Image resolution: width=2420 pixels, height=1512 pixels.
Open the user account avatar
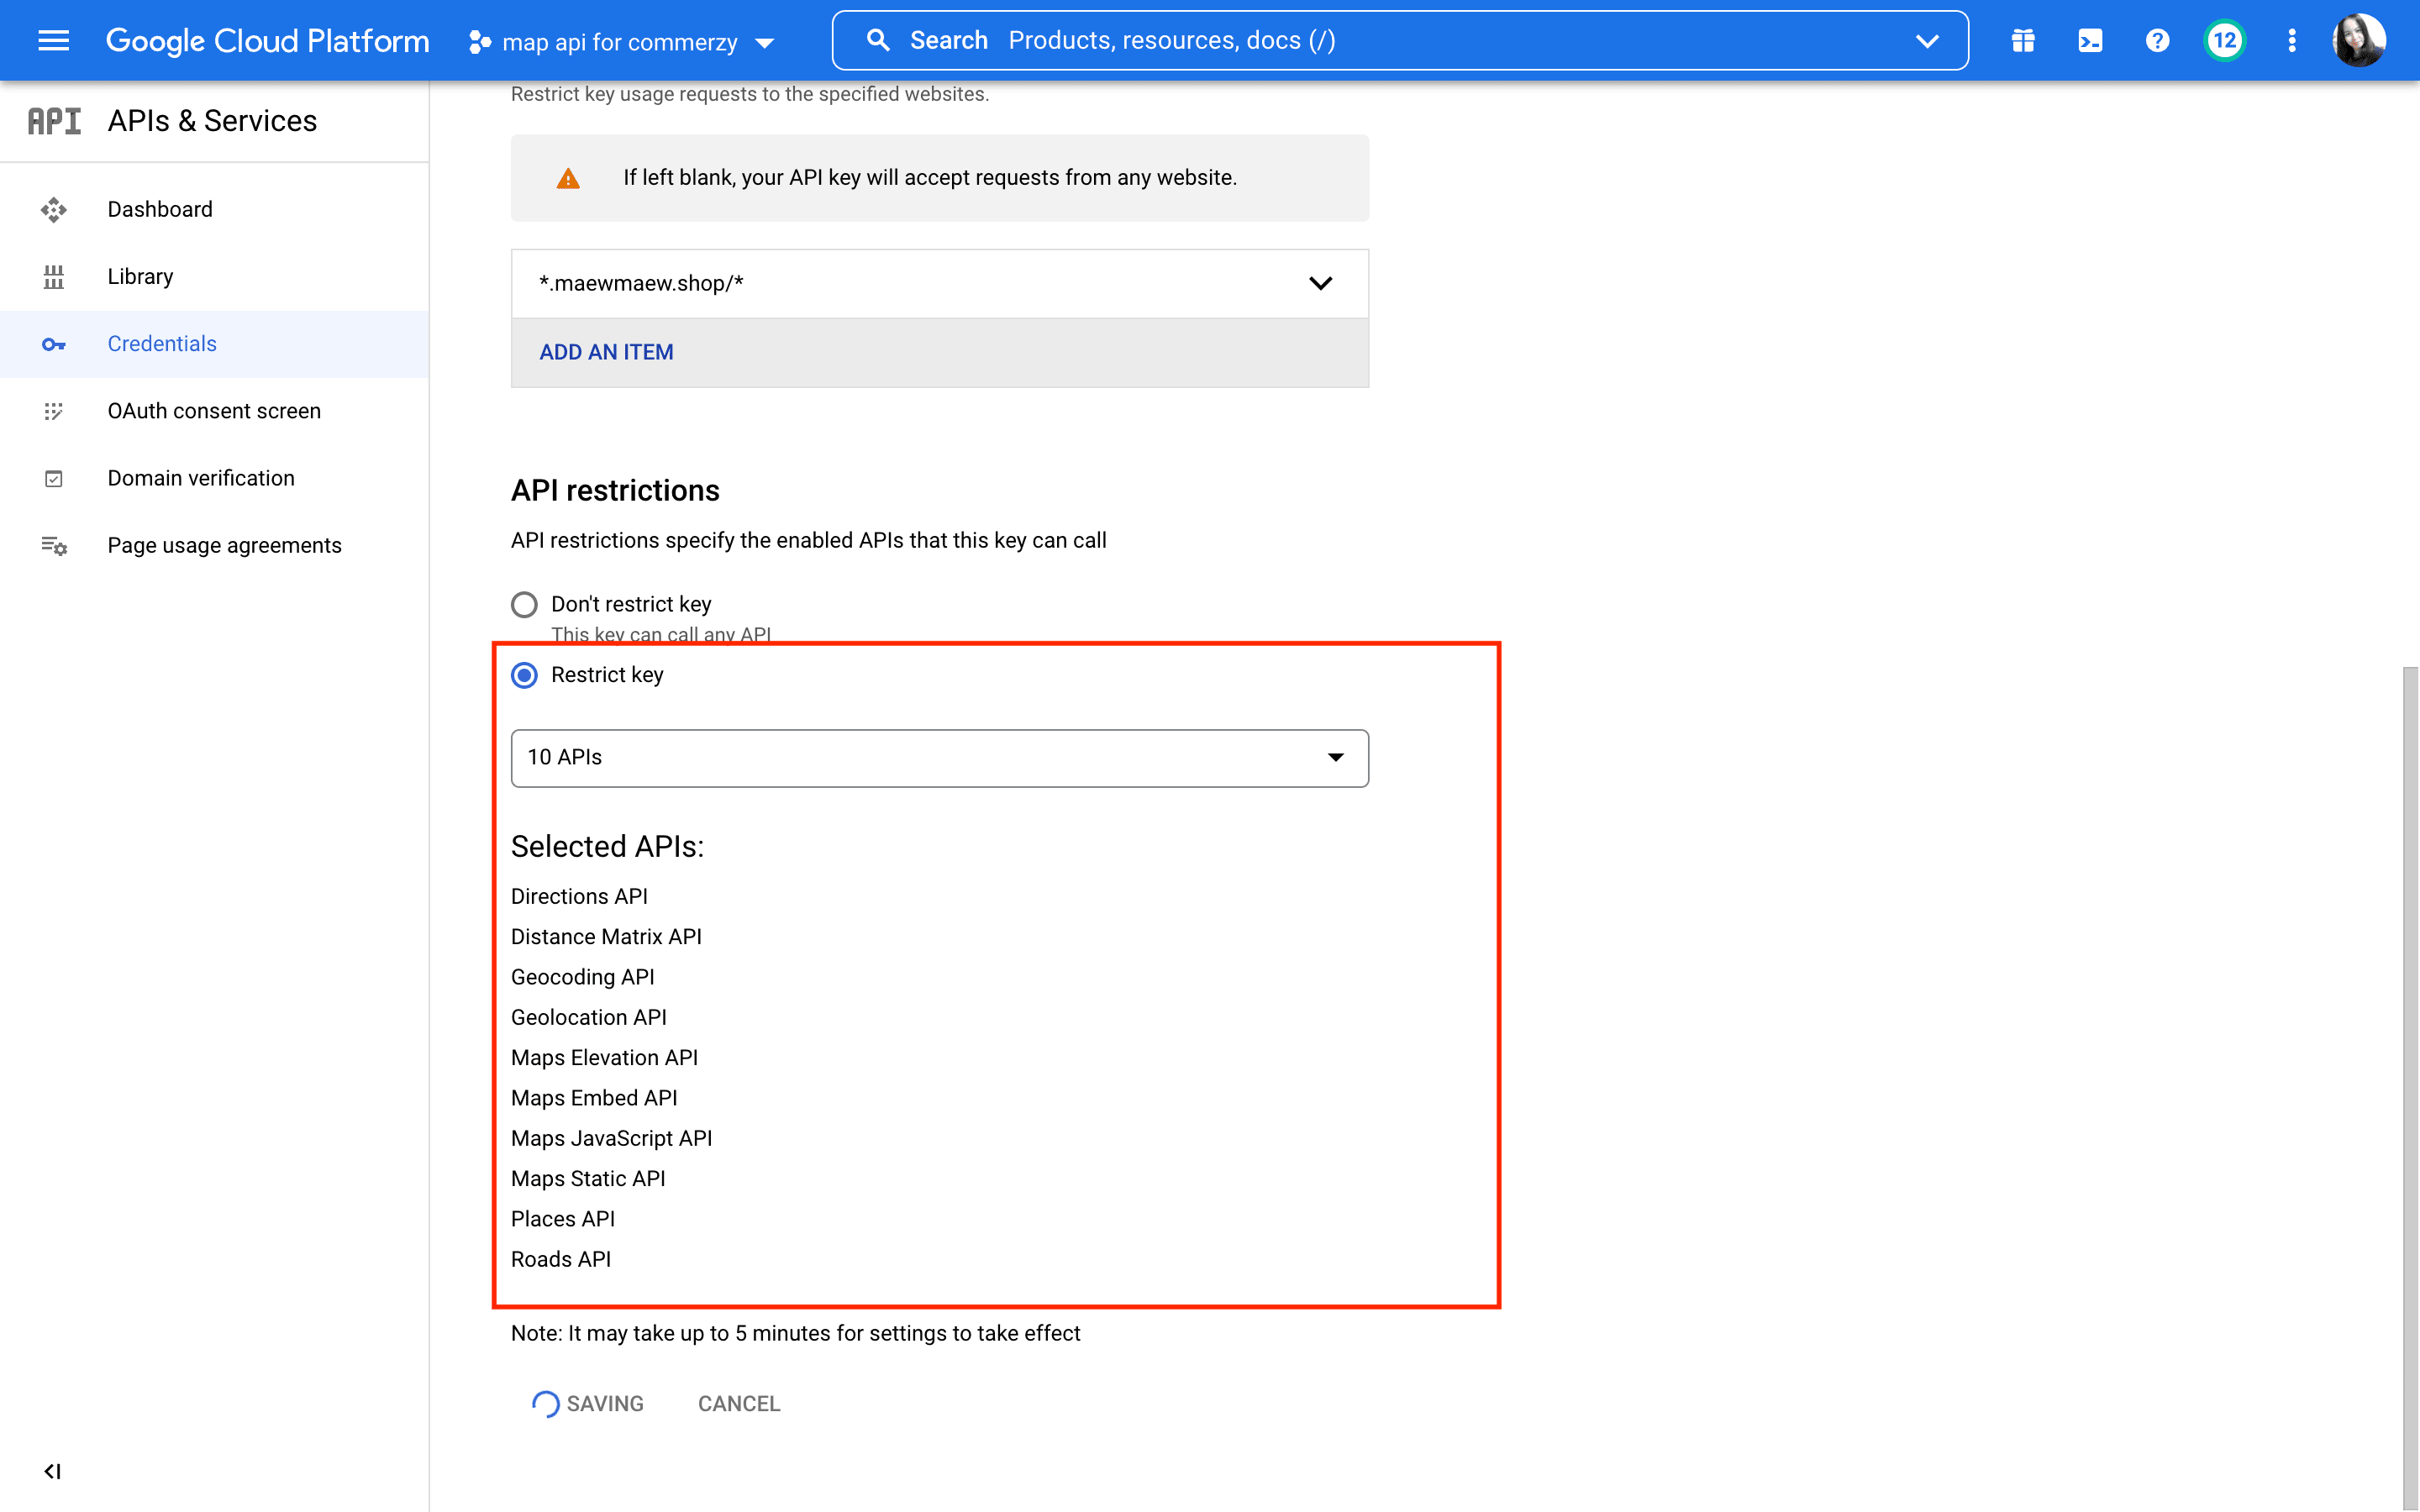coord(2358,40)
